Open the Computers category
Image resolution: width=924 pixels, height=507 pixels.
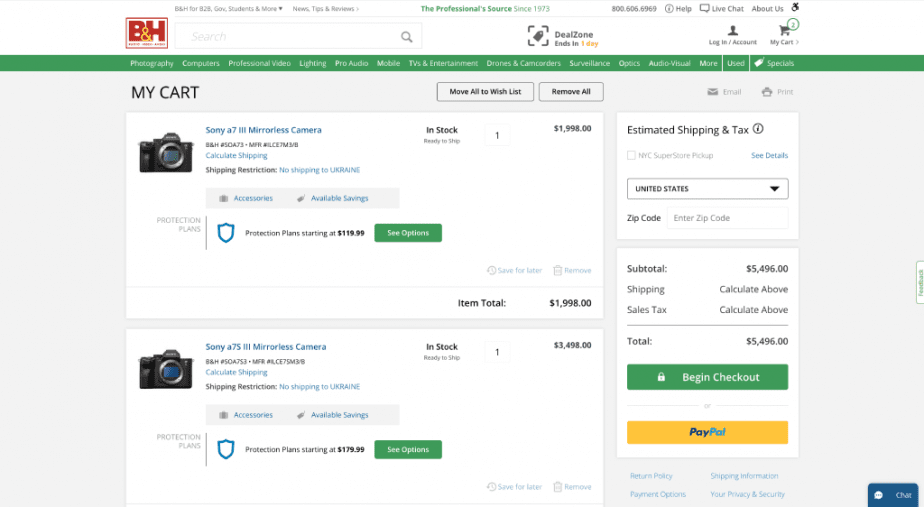pyautogui.click(x=201, y=63)
